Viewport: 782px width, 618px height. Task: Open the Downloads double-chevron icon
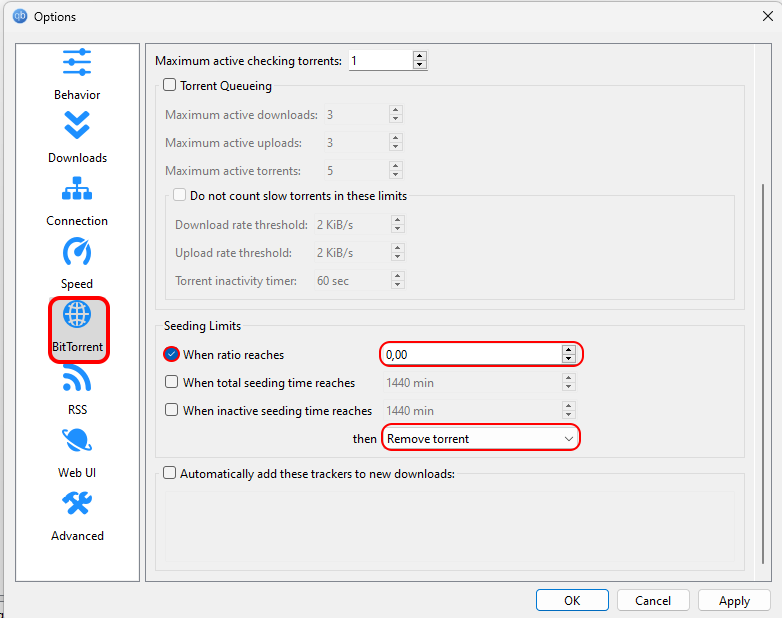click(x=77, y=125)
